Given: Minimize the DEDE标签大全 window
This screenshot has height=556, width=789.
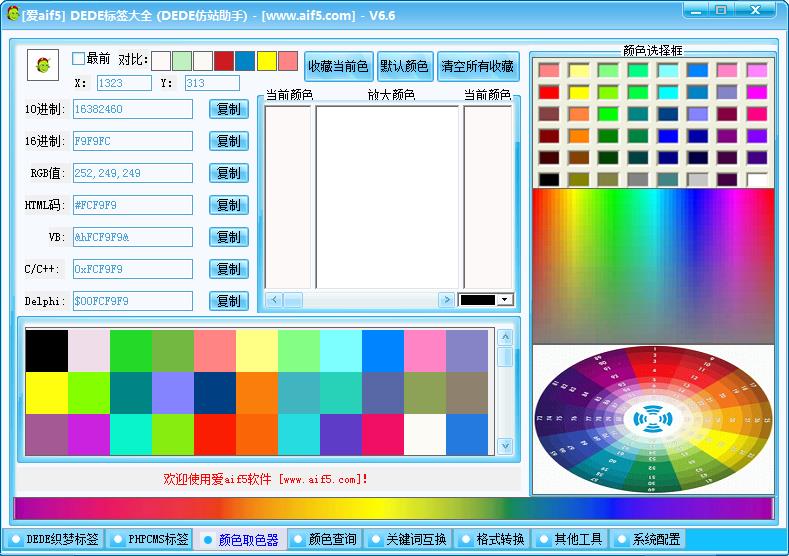Looking at the screenshot, I should [x=696, y=11].
